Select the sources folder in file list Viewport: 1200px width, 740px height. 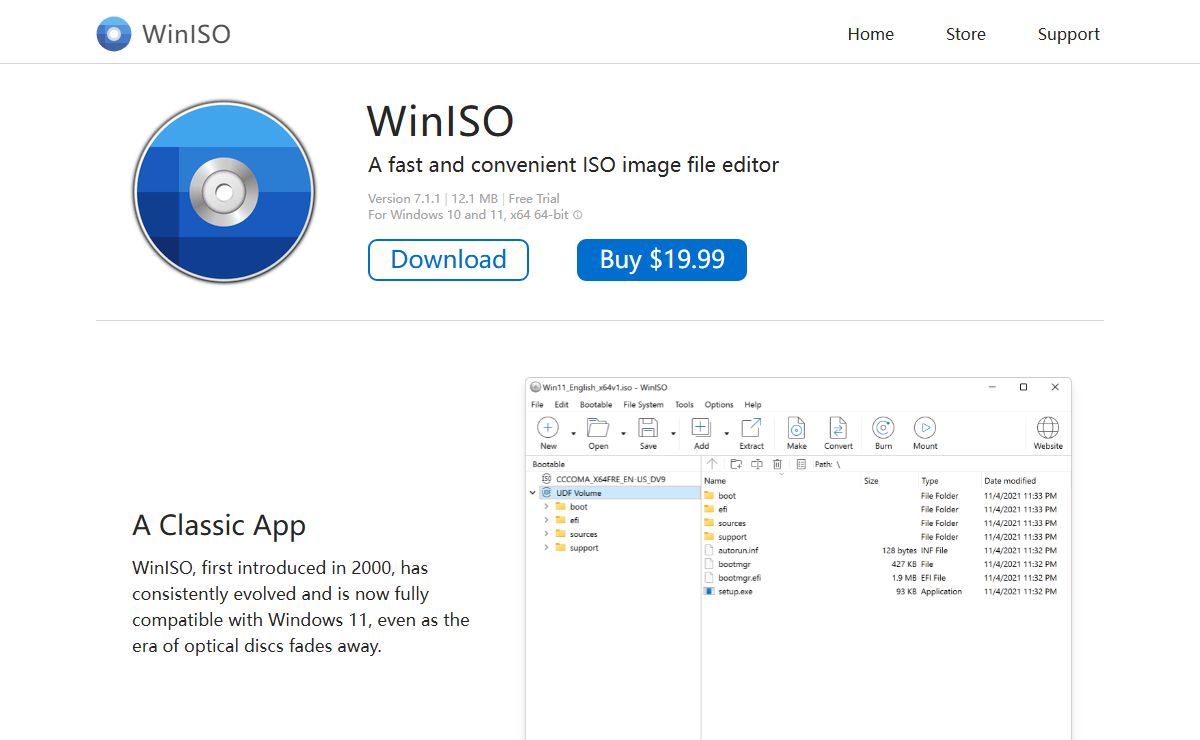pos(732,523)
